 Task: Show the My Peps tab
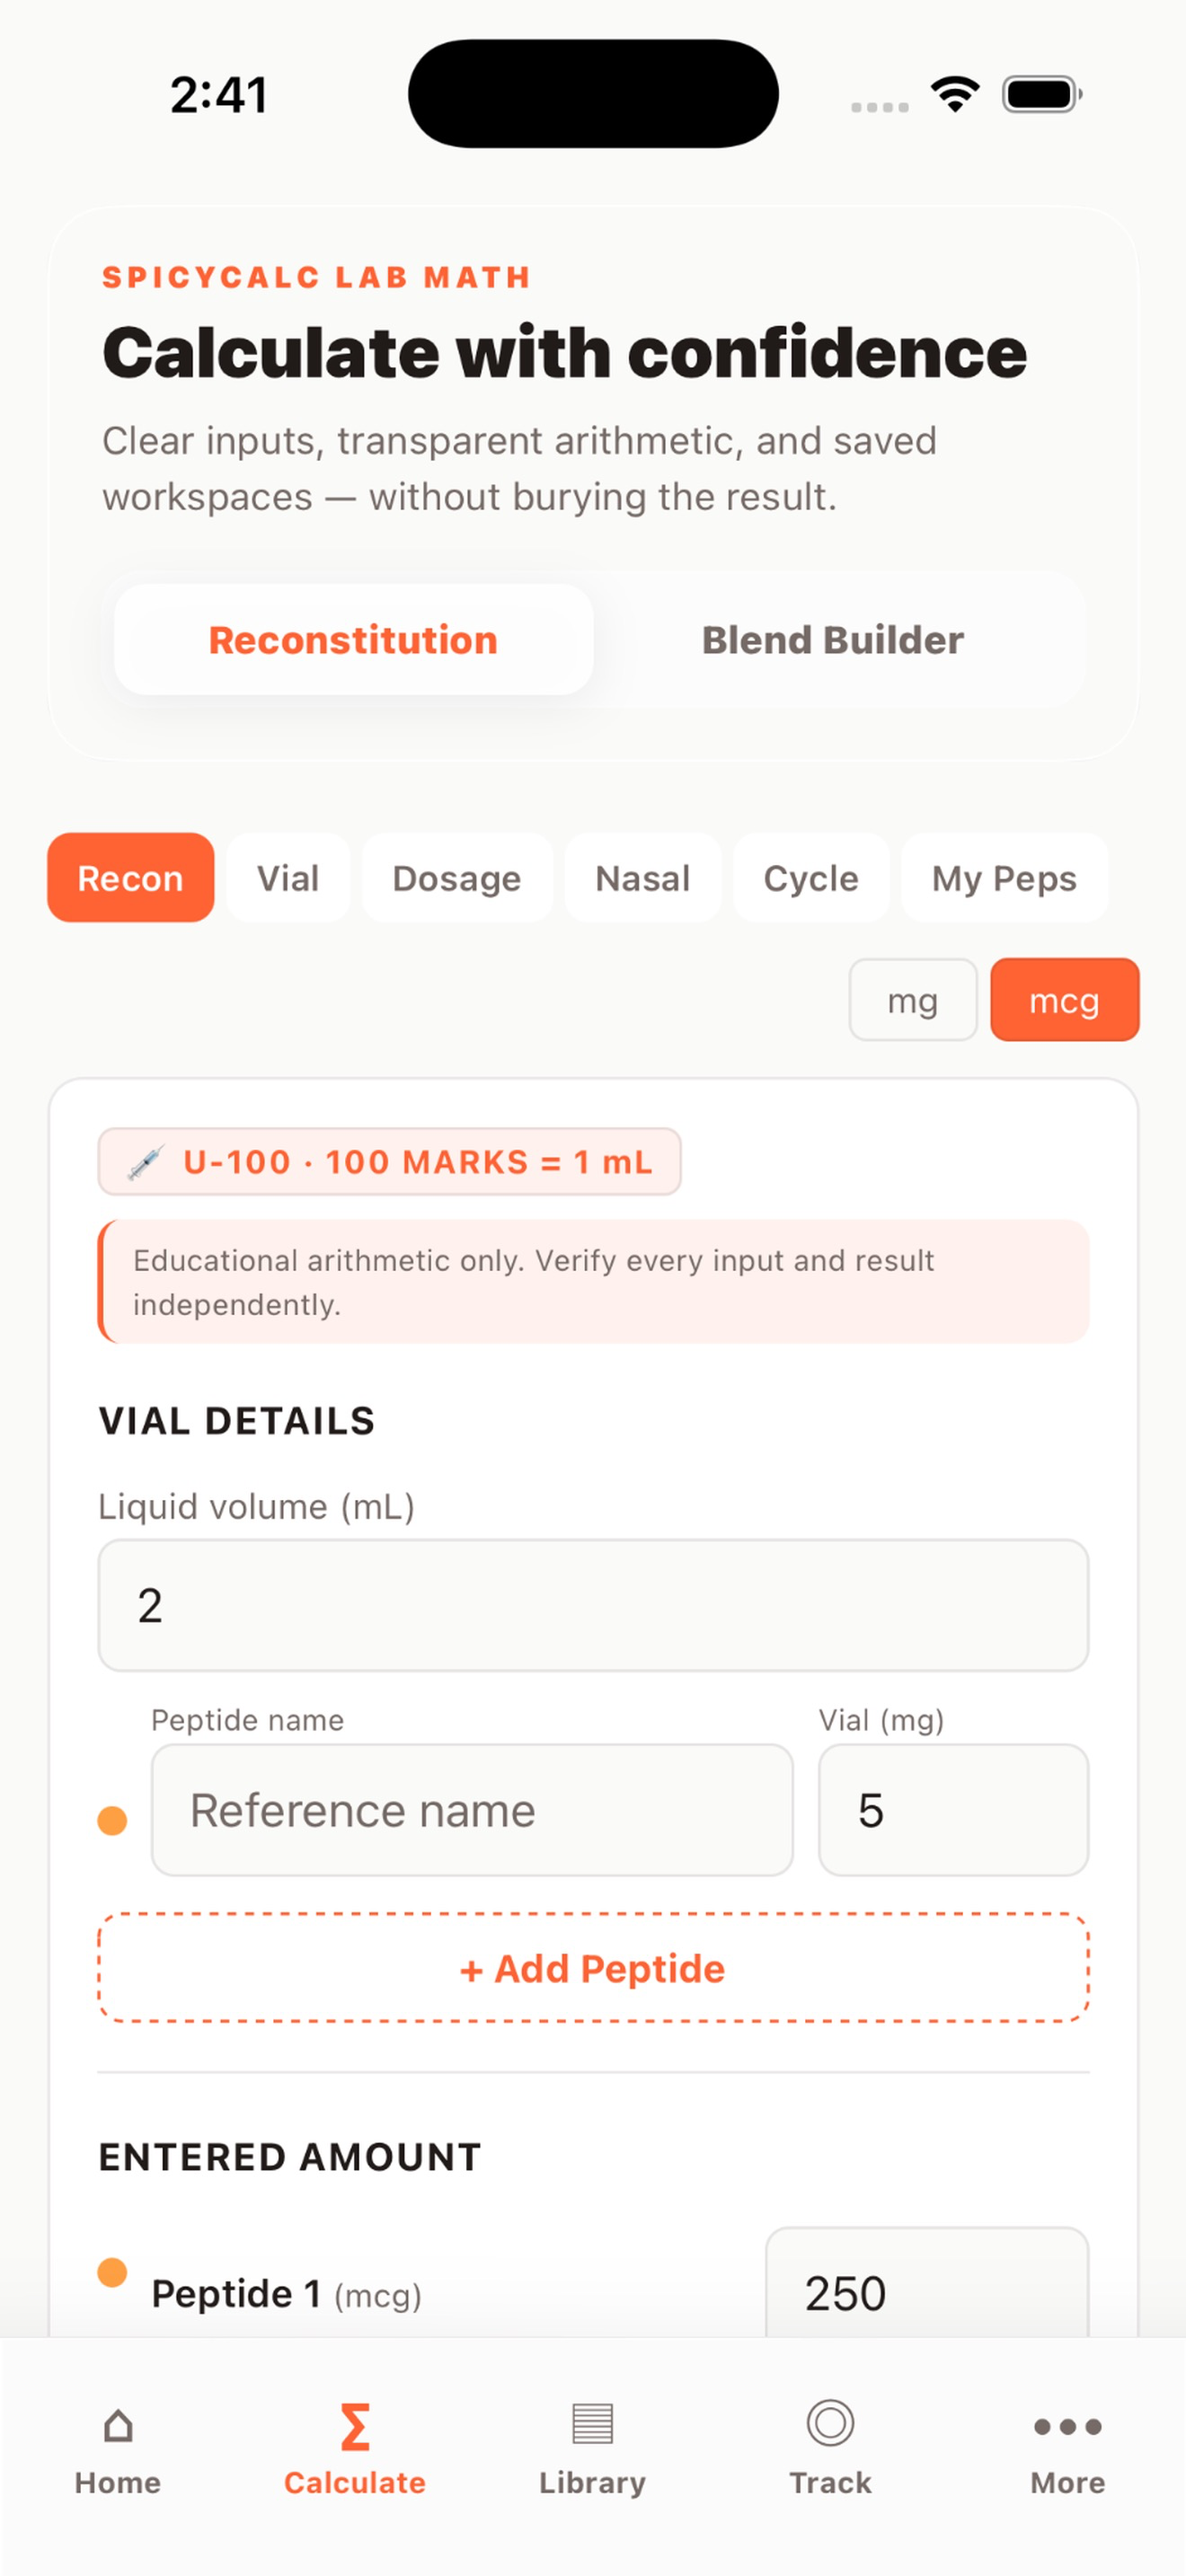pos(1004,878)
